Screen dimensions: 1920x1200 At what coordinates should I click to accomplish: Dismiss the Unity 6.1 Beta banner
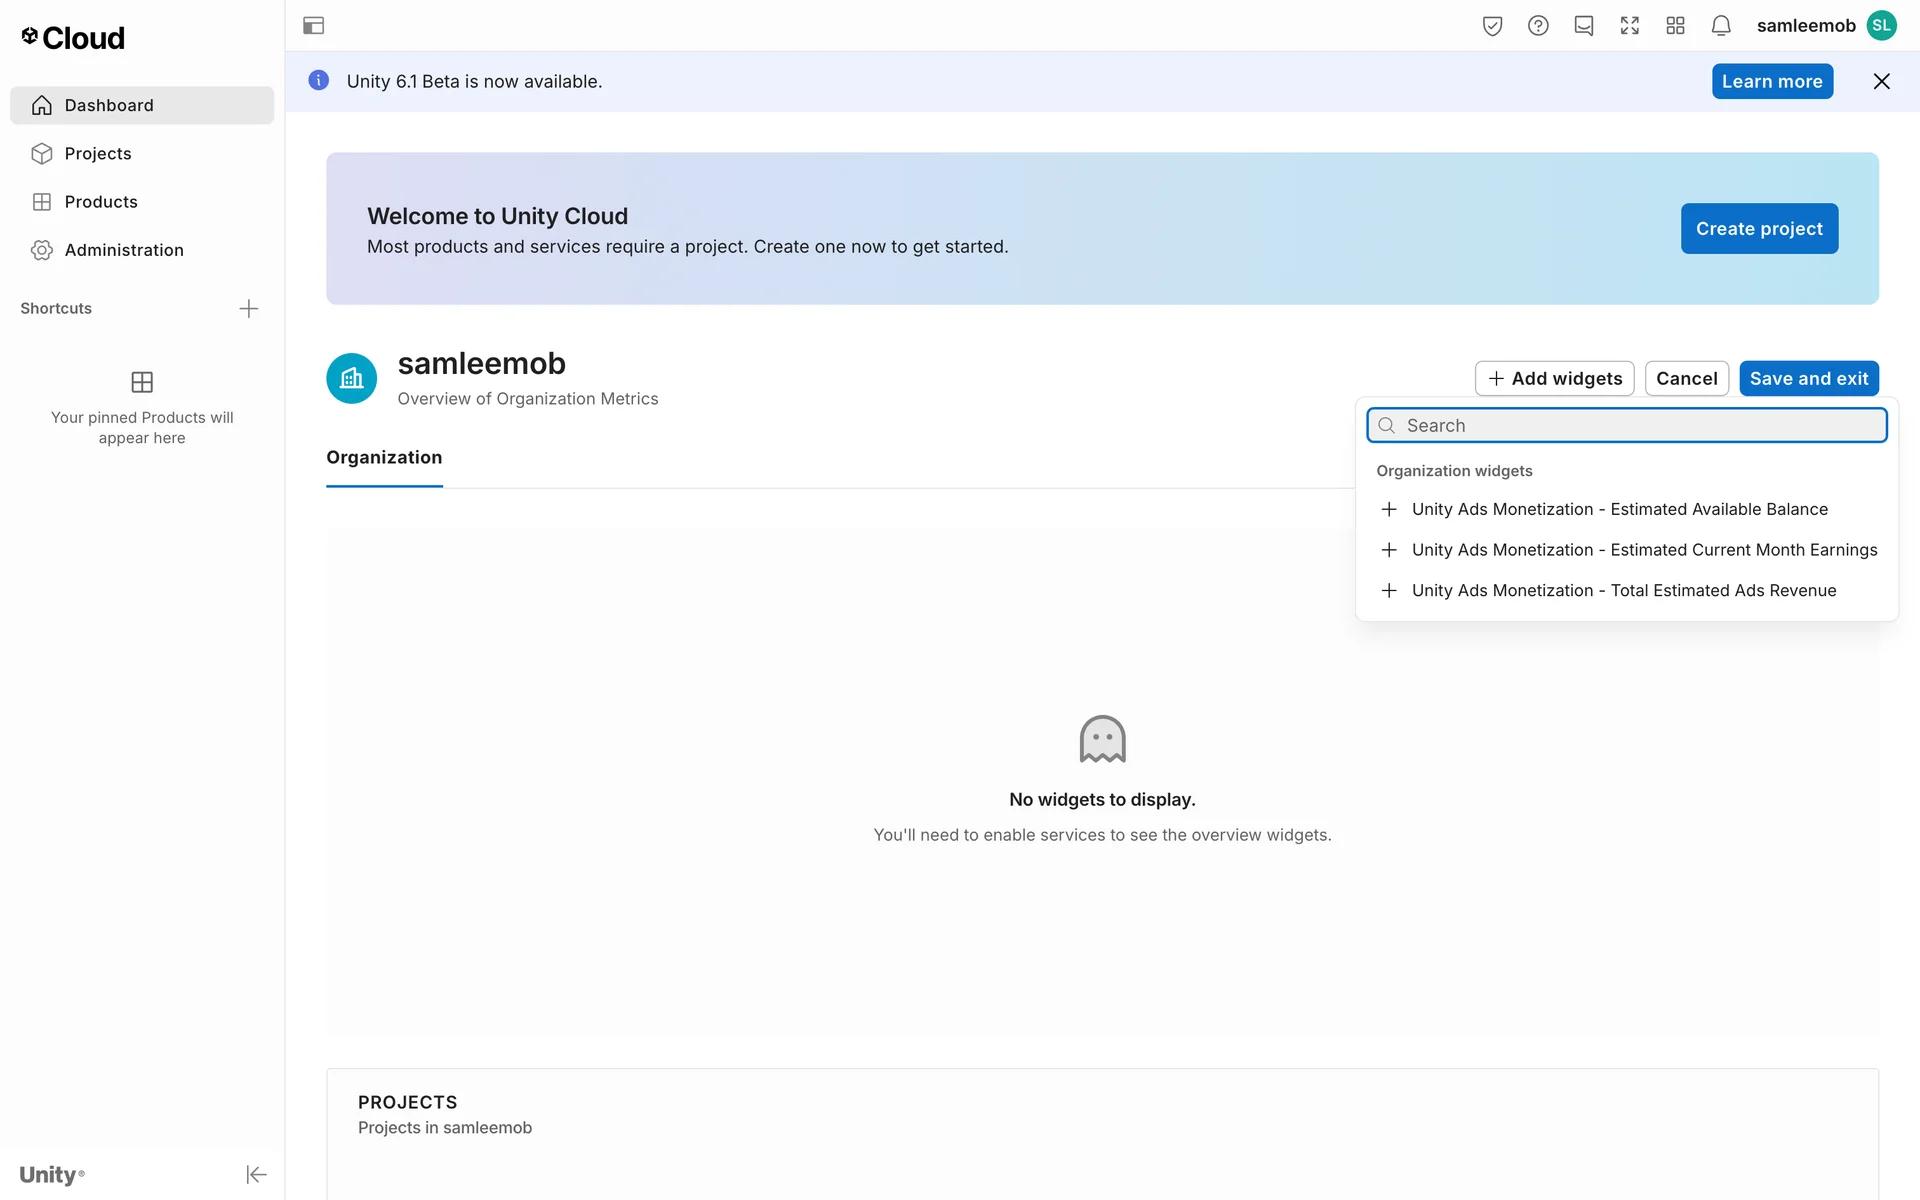(1881, 82)
